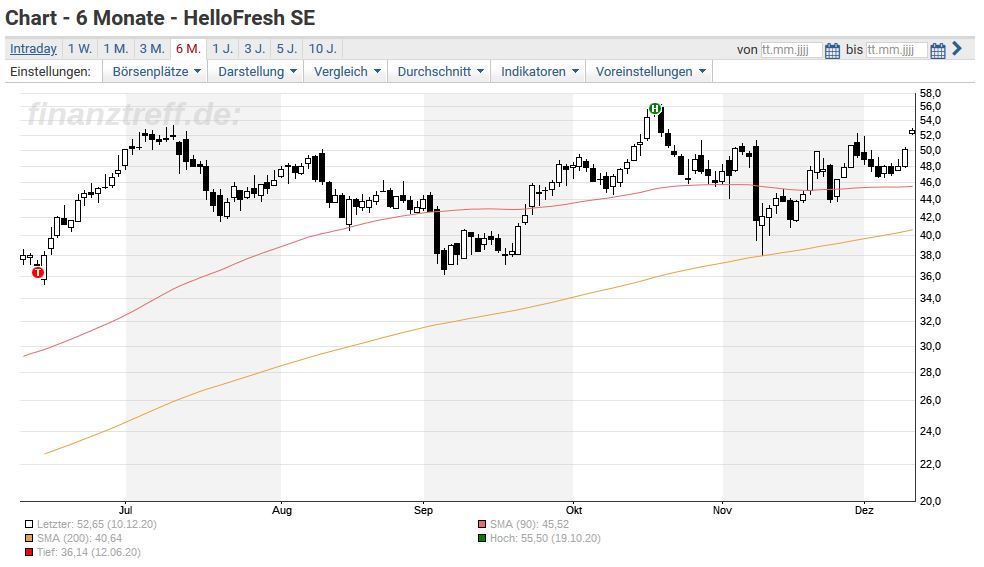Image resolution: width=984 pixels, height=567 pixels.
Task: Click the 'Dez' x-axis label
Action: 864,510
